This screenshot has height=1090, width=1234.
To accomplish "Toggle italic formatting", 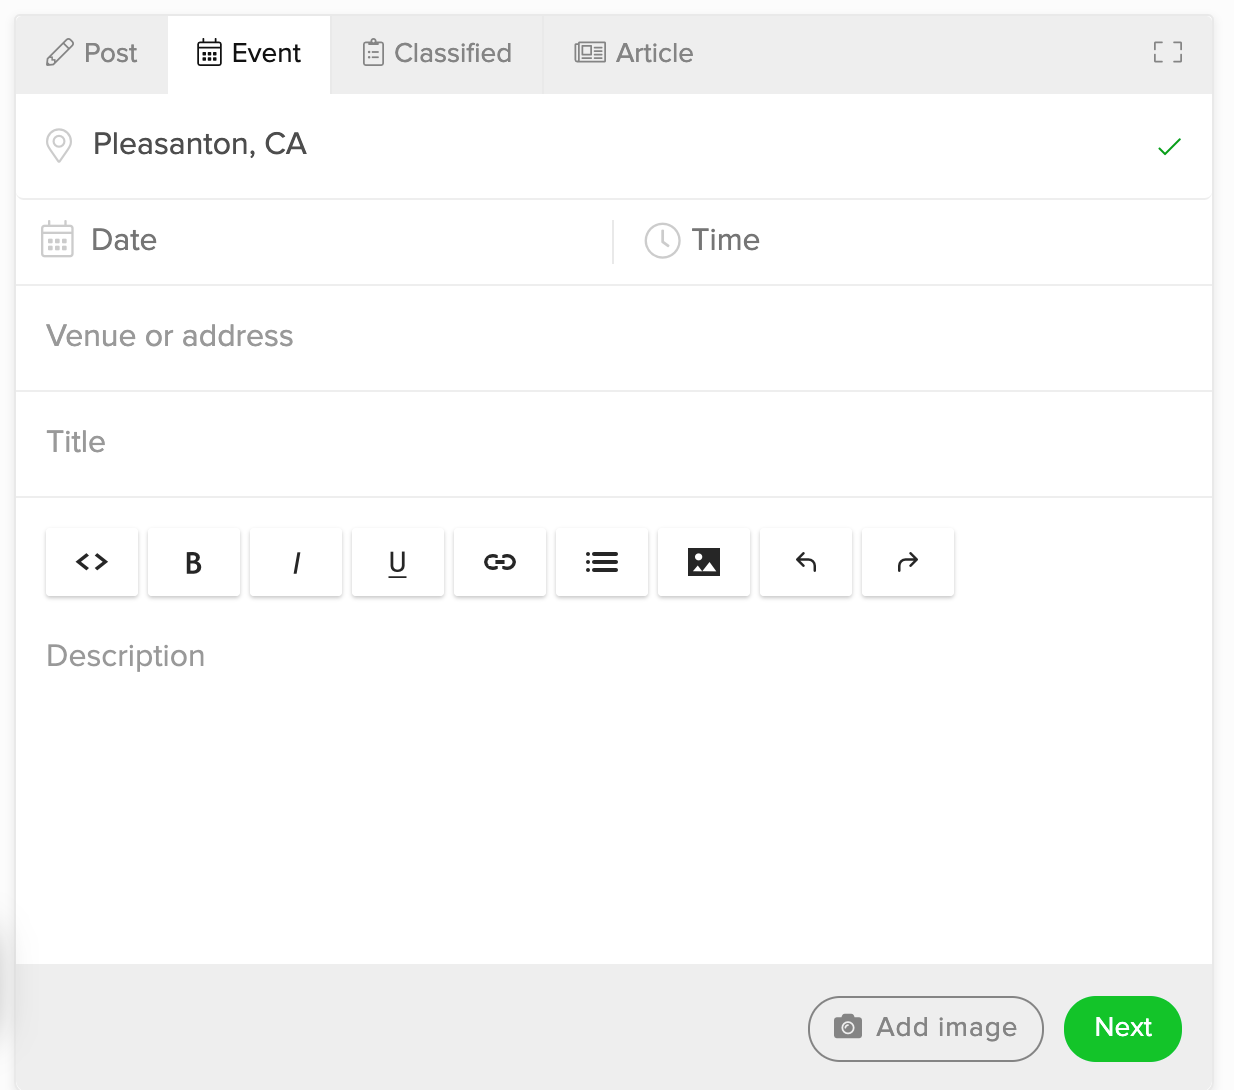I will tap(296, 562).
